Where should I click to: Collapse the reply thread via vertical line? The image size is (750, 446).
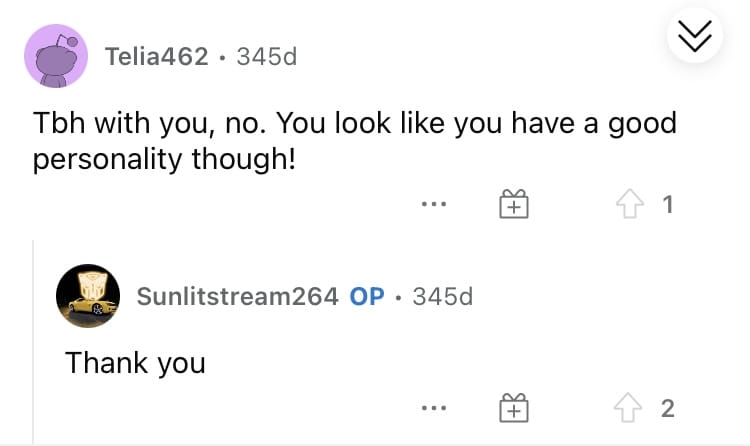click(33, 342)
